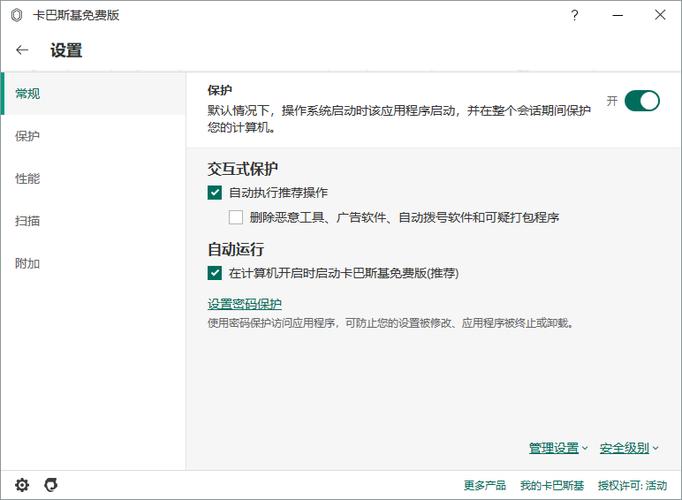Switch to the 保护 sidebar tab
Viewport: 682px width, 500px height.
(94, 136)
